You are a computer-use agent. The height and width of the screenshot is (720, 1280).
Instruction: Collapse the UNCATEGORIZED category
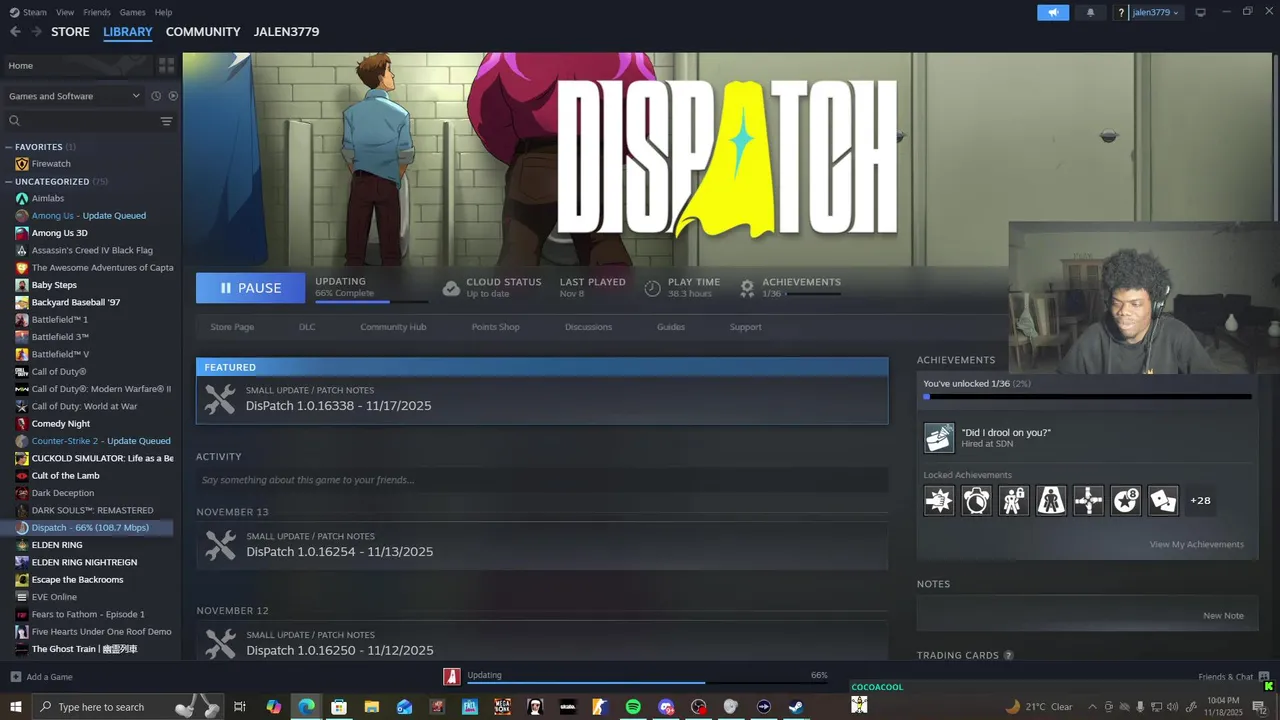coord(8,182)
